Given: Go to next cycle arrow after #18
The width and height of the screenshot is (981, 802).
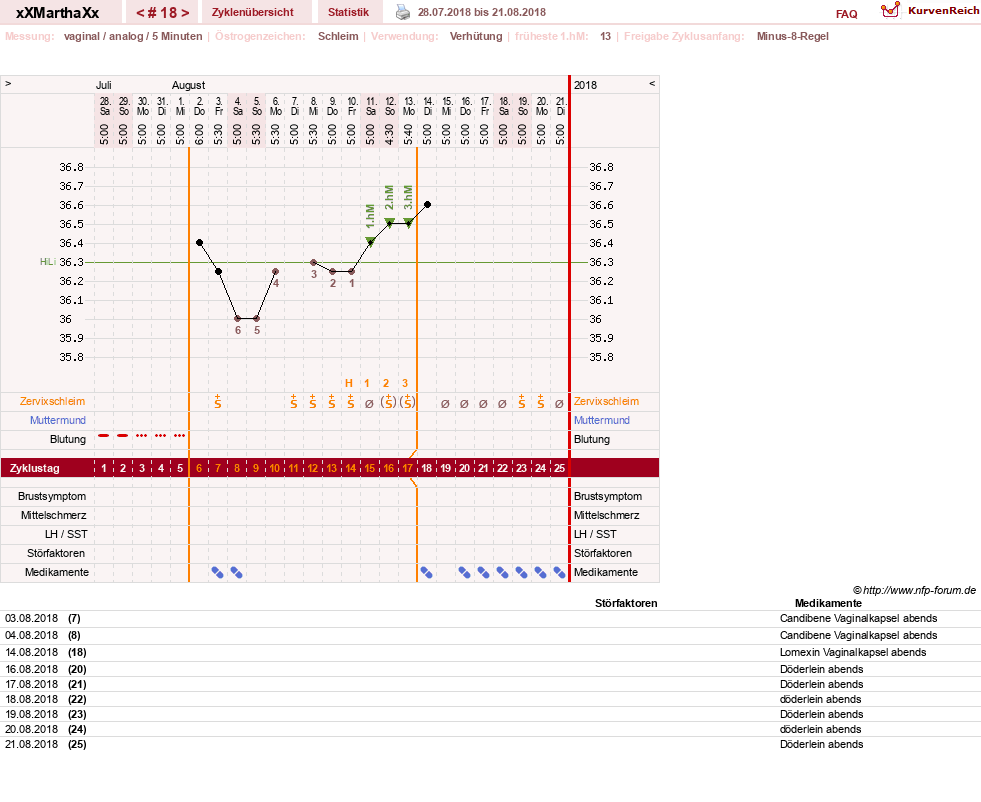Looking at the screenshot, I should point(185,13).
